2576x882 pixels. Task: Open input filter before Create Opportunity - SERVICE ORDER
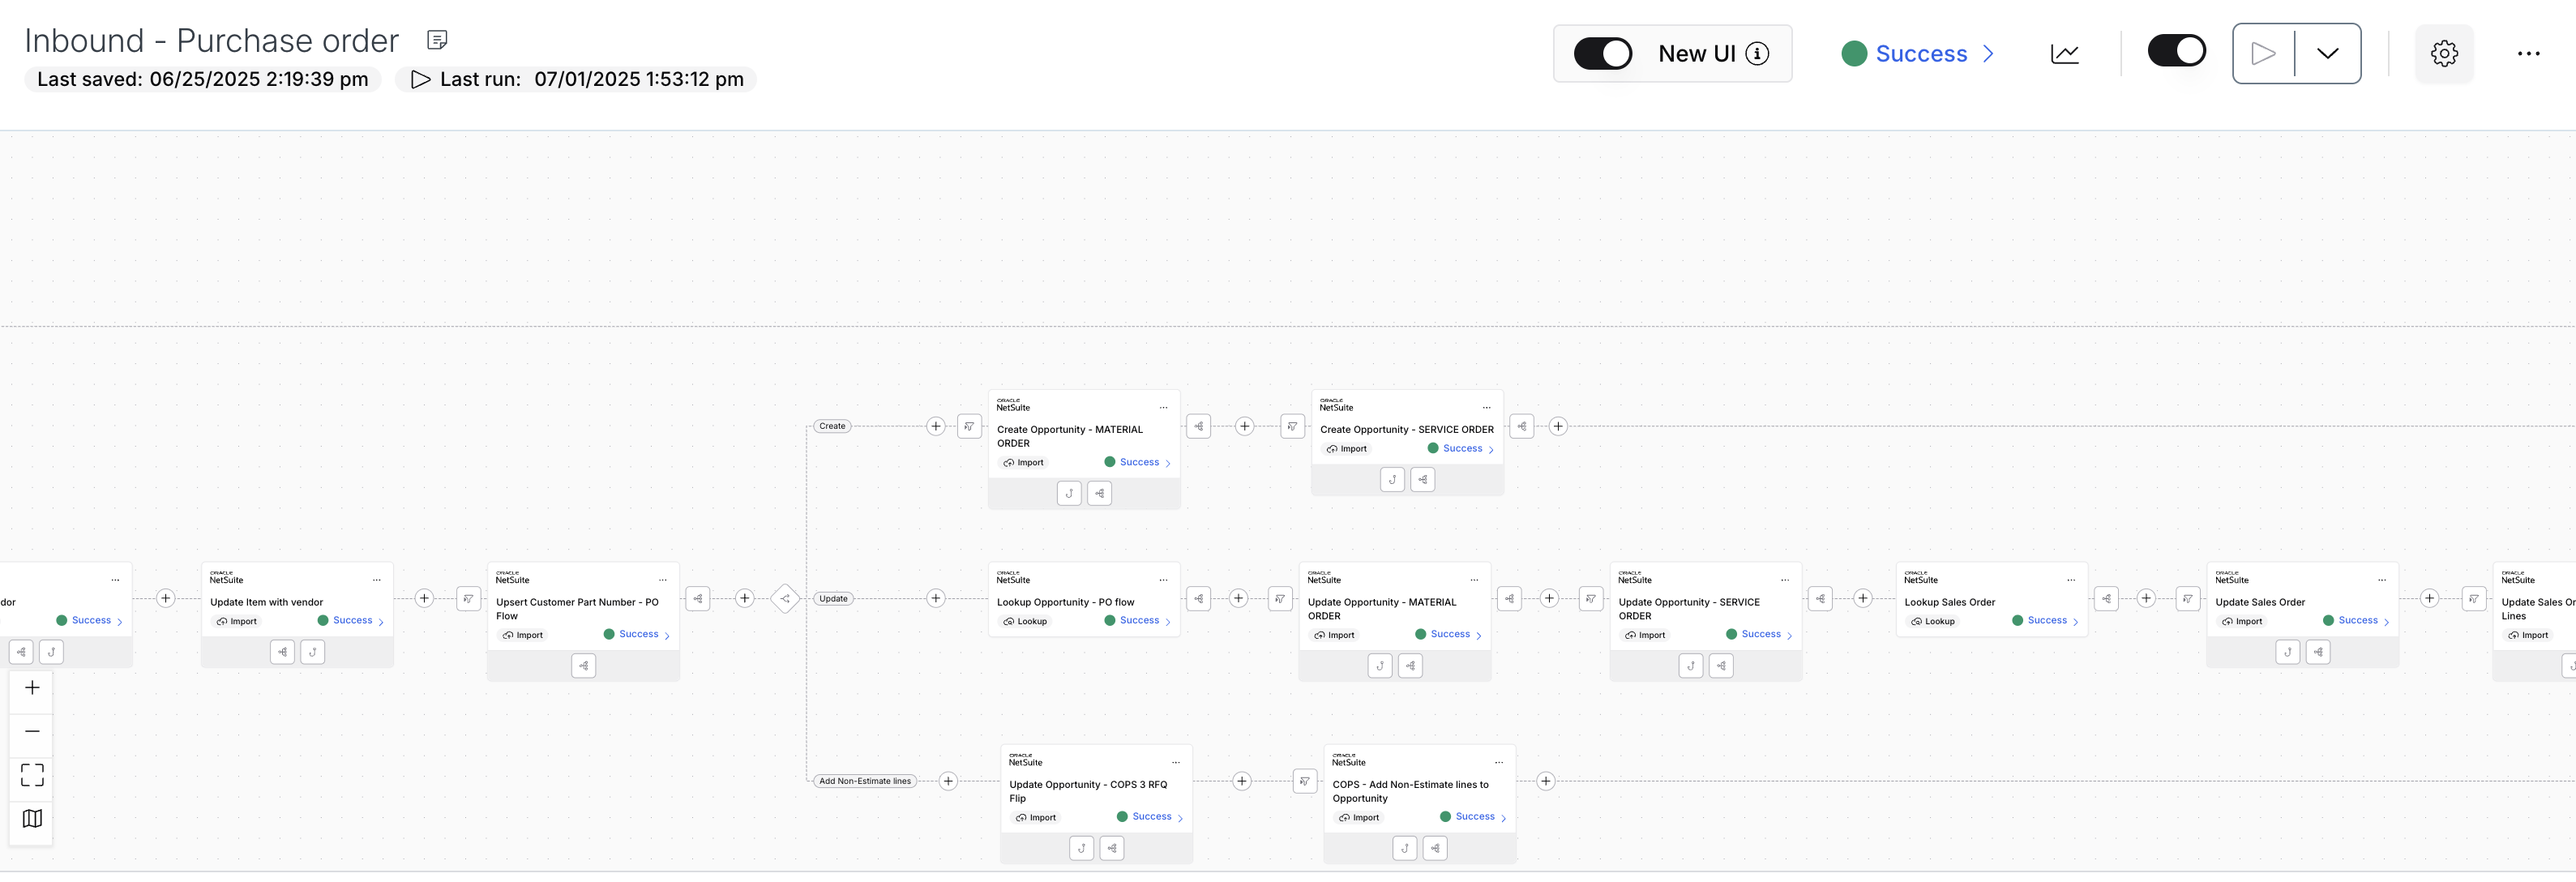pyautogui.click(x=1292, y=427)
